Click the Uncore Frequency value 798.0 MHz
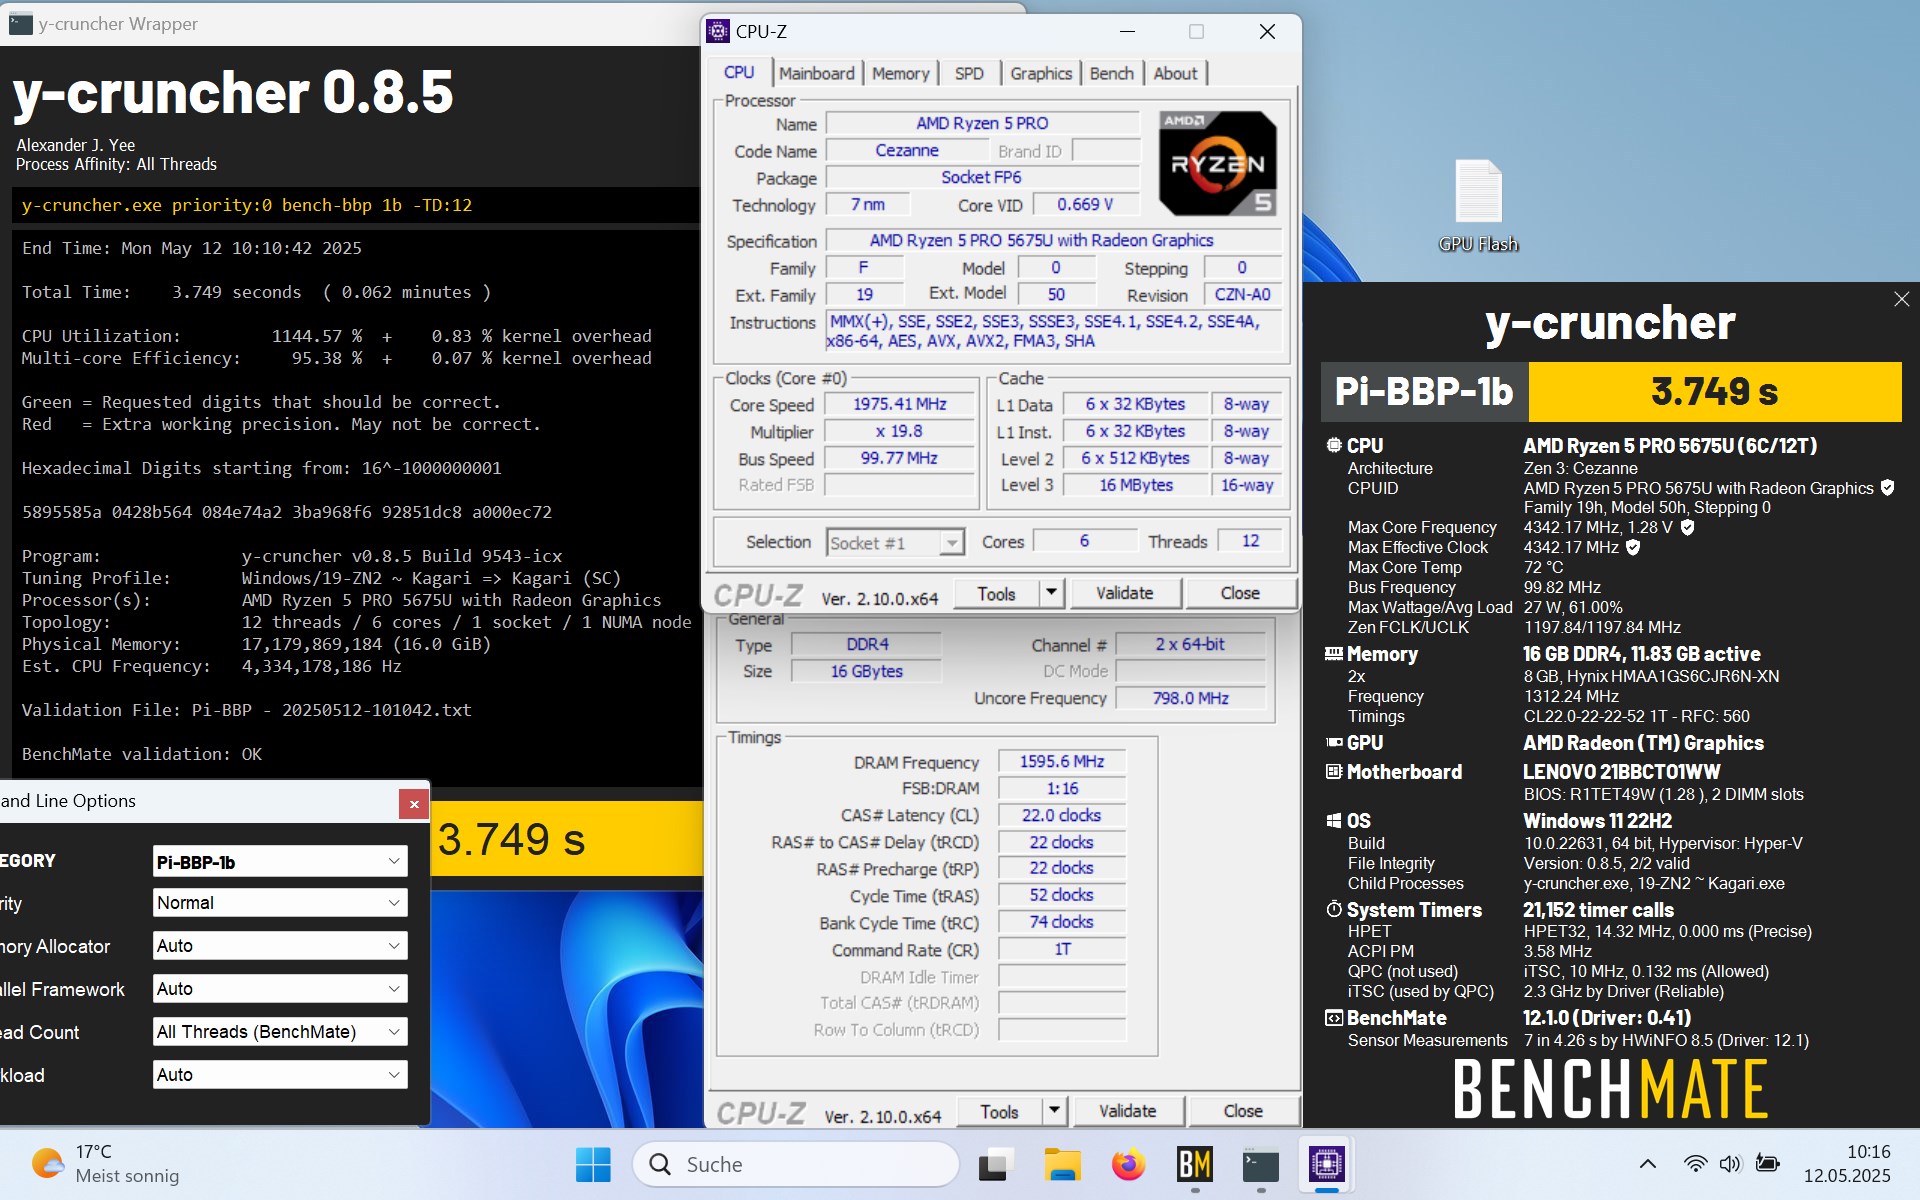 click(1190, 698)
